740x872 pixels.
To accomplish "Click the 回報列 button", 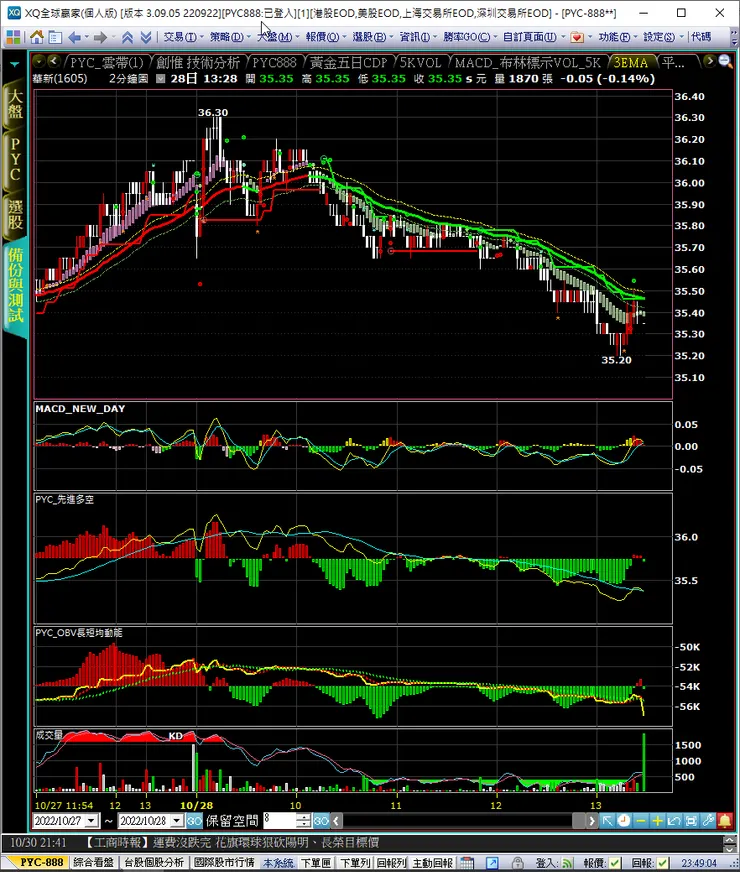I will (391, 863).
